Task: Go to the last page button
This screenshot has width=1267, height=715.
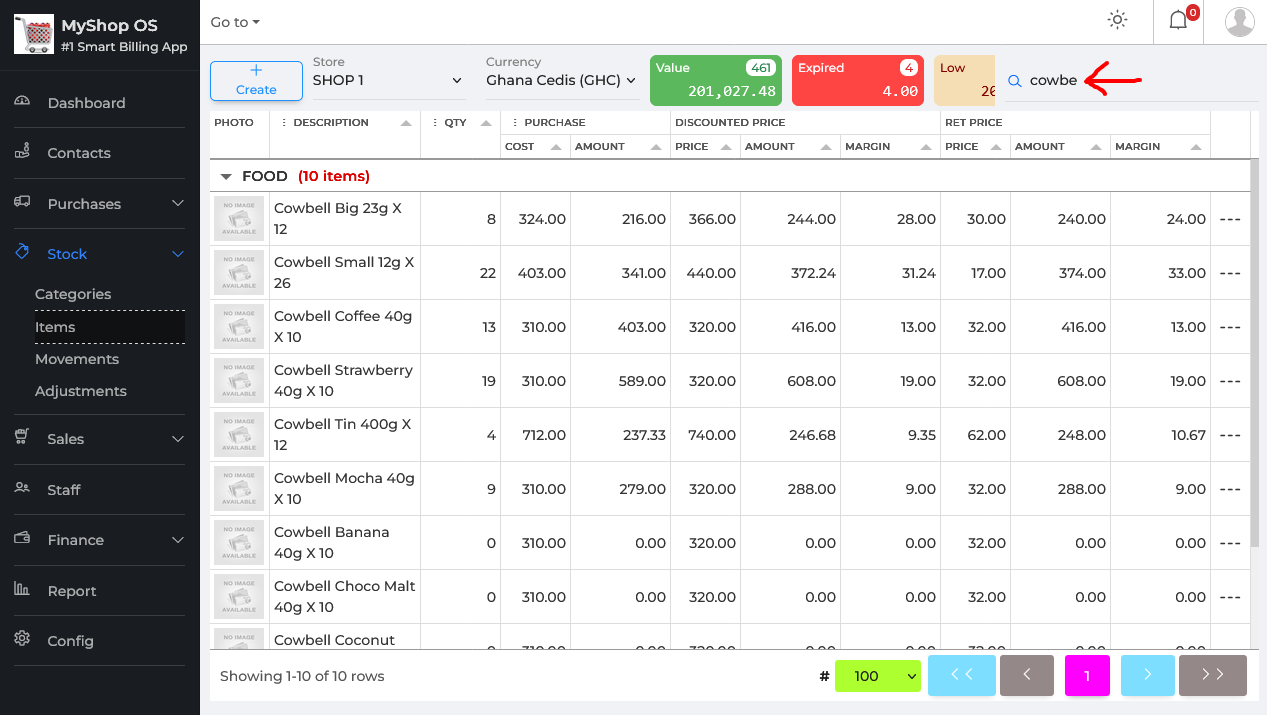Action: (x=1212, y=675)
